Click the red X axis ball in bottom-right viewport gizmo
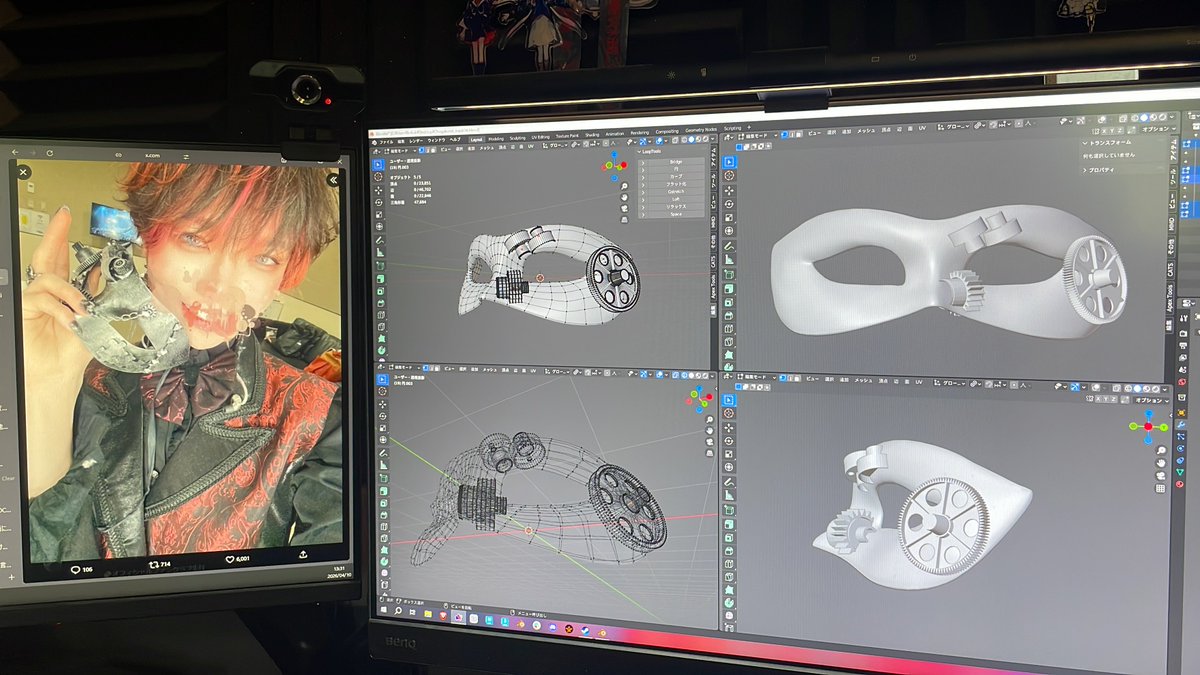The height and width of the screenshot is (675, 1200). tap(1148, 427)
